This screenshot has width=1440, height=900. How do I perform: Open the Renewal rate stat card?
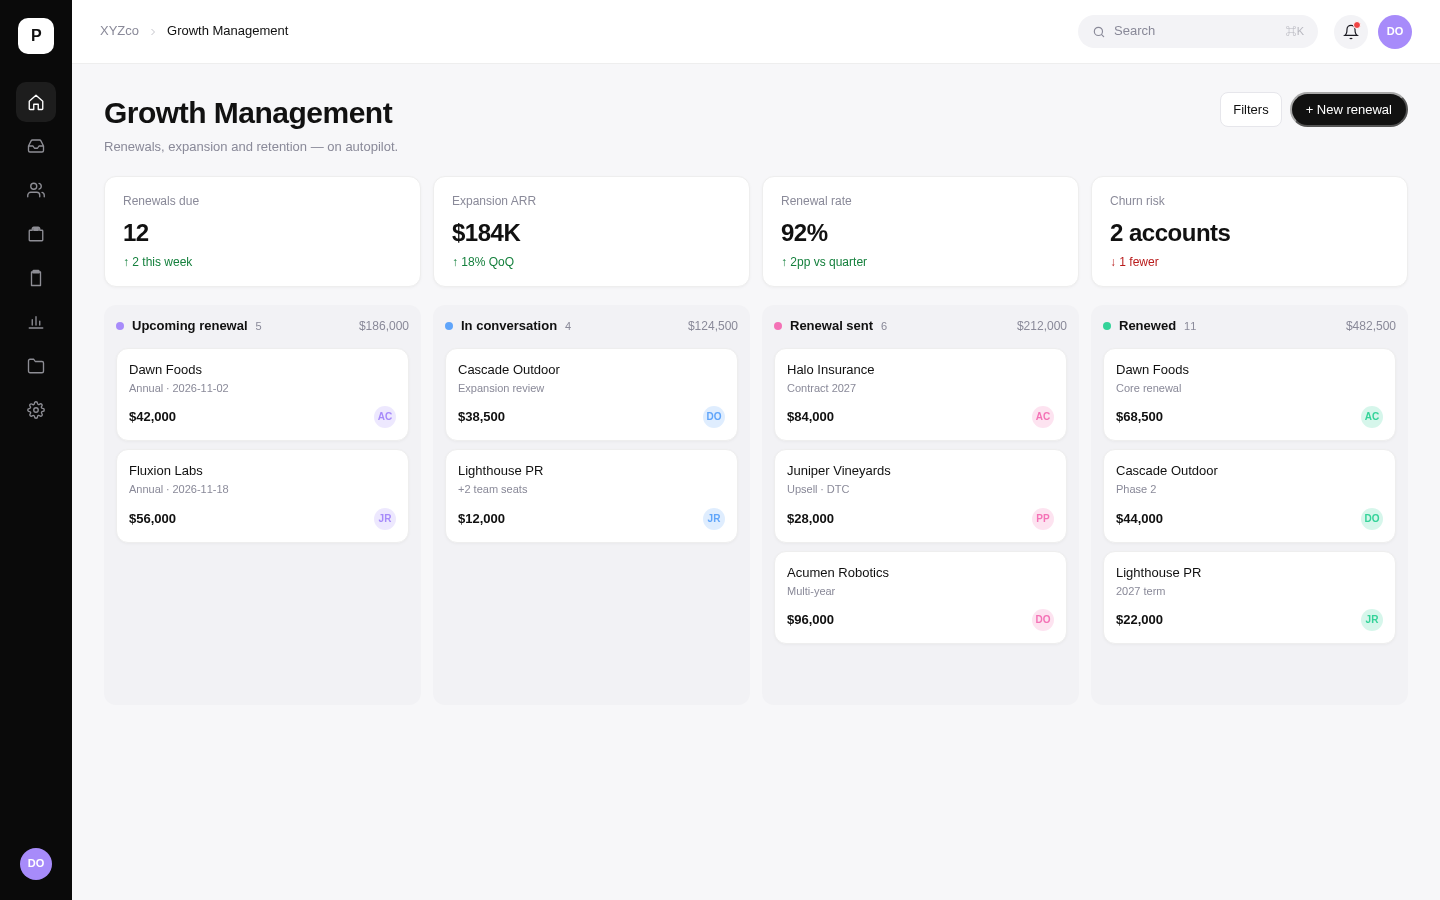[x=920, y=232]
